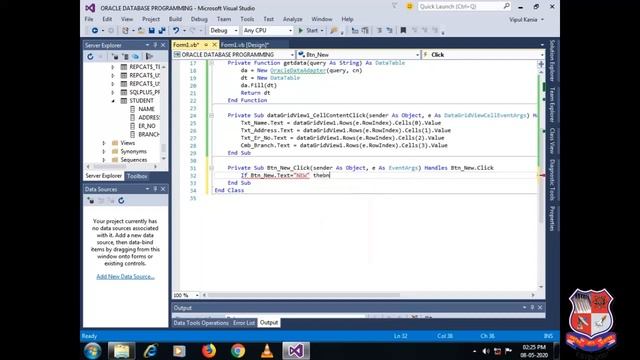Click the Visual Studio logo icon
This screenshot has width=640, height=360.
tap(90, 8)
